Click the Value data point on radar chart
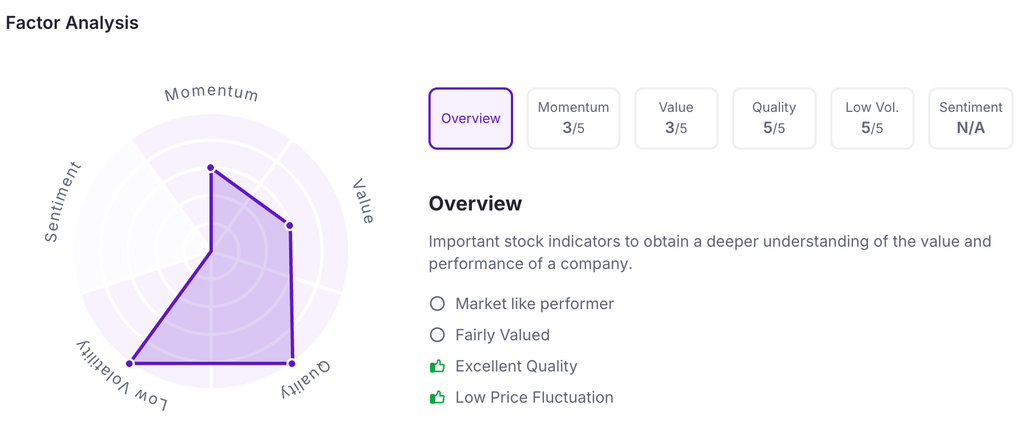This screenshot has width=1024, height=431. (290, 226)
